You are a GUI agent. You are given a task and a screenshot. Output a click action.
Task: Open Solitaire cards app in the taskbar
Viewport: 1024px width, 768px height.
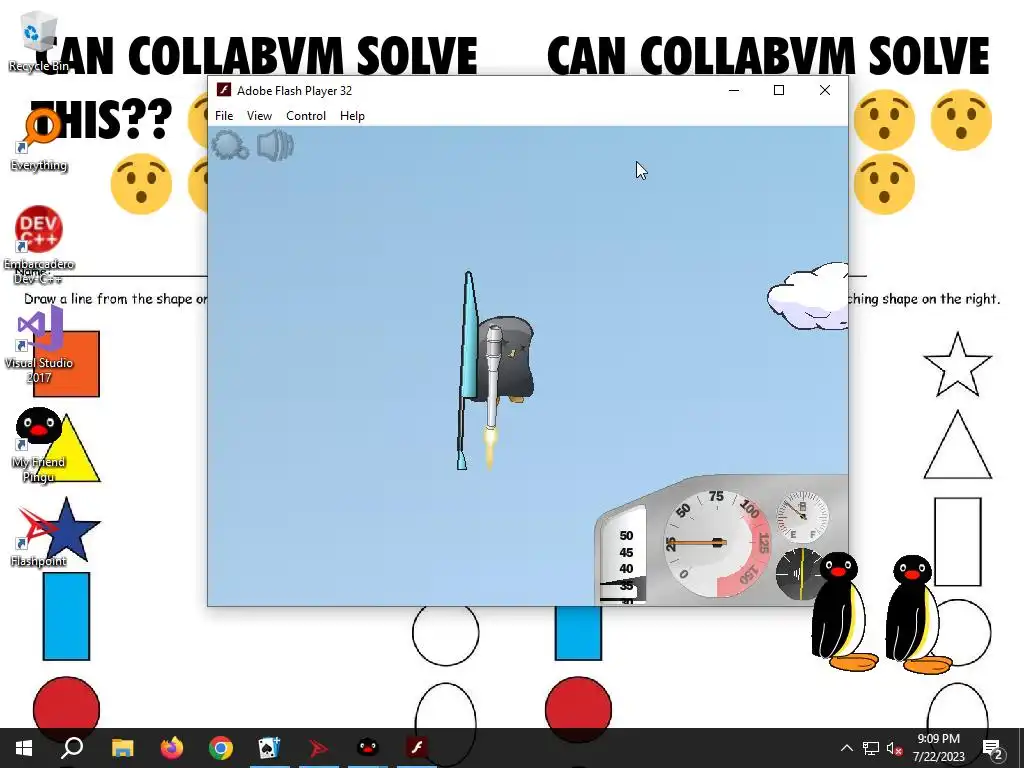pos(269,748)
